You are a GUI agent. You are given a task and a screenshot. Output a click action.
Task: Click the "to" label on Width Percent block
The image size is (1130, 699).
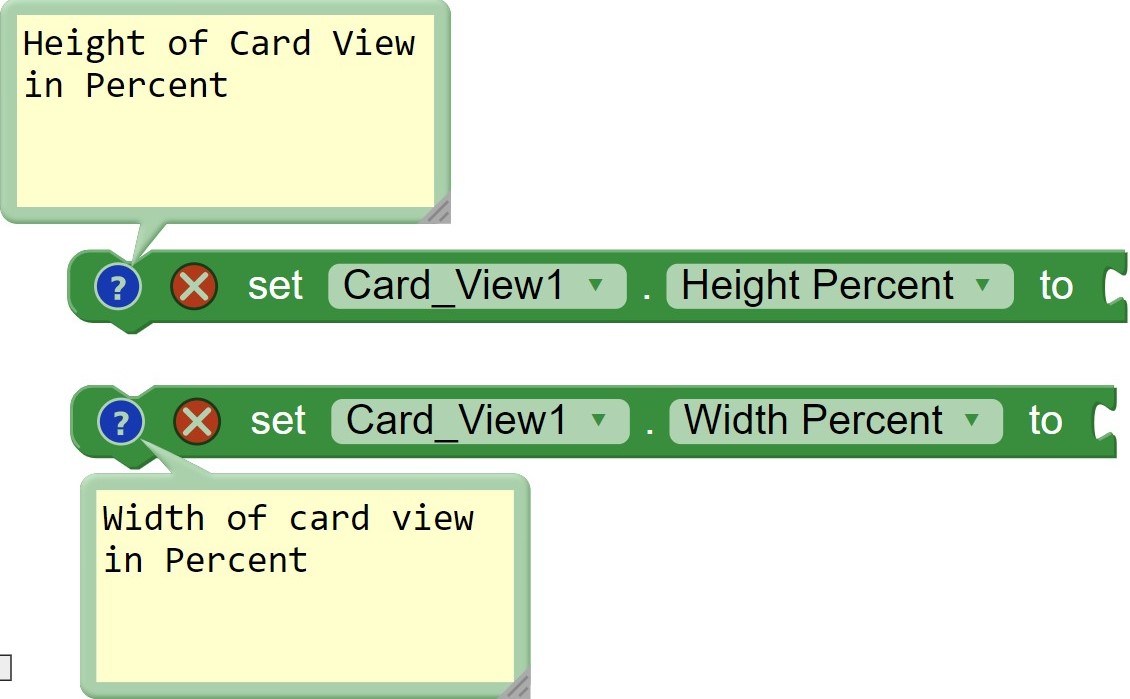[x=1045, y=422]
